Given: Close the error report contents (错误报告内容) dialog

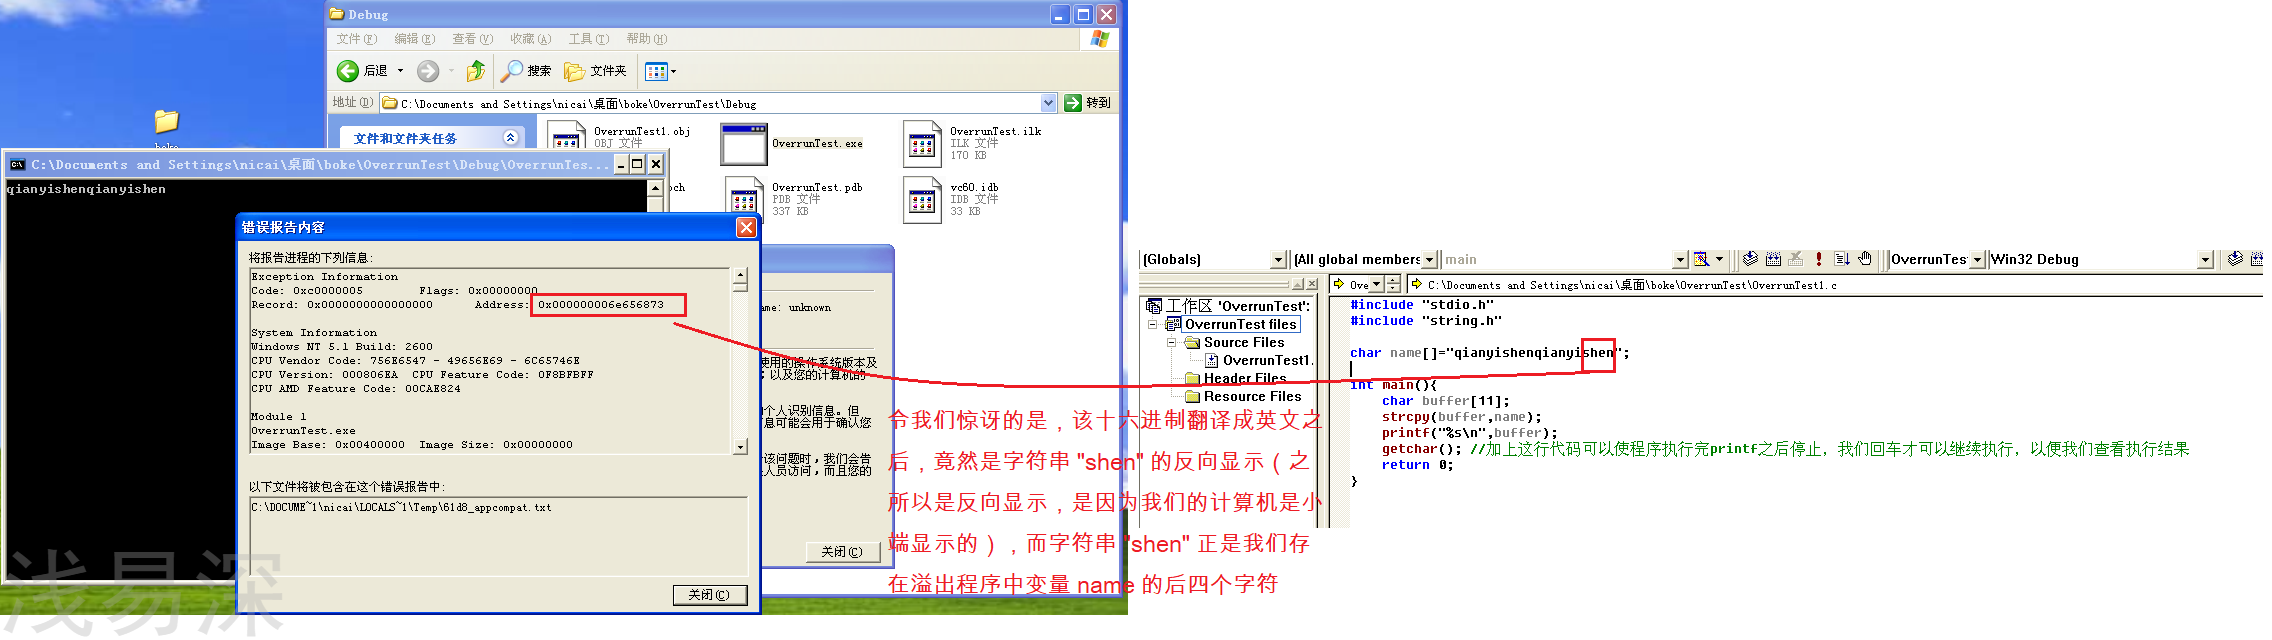Looking at the screenshot, I should [746, 227].
